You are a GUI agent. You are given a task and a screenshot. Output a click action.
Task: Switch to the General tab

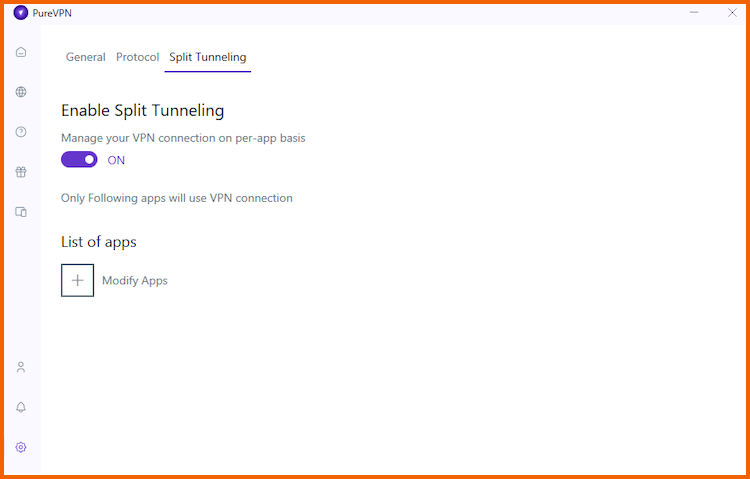point(86,57)
